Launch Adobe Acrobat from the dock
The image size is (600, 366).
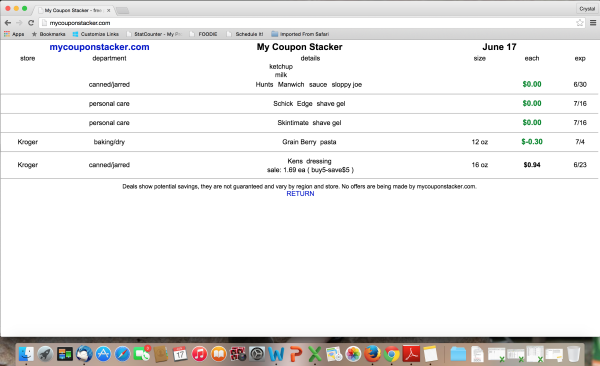coord(411,354)
